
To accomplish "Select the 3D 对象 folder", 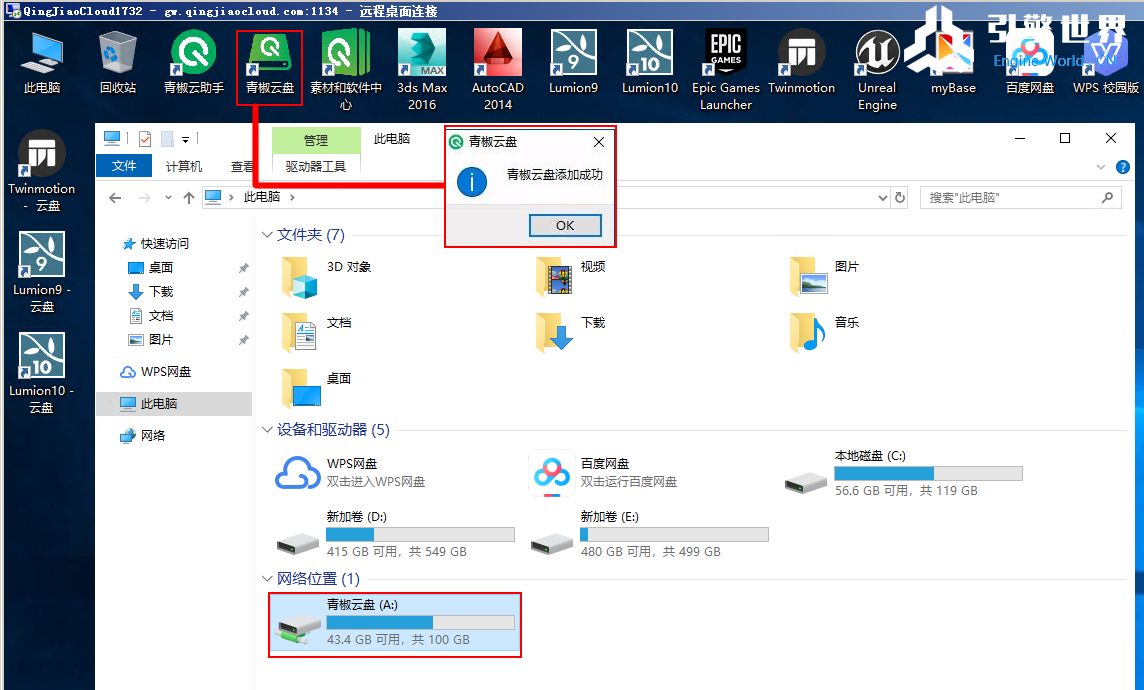I will 326,278.
